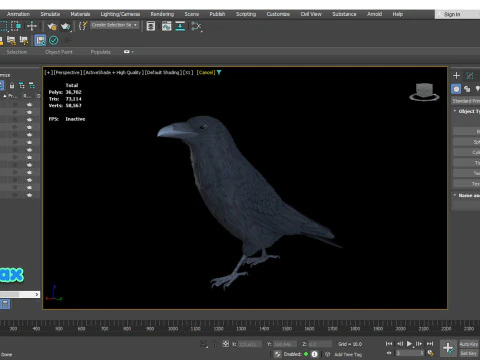Open the Rendering menu
Screen dimensions: 480x360
click(x=162, y=14)
